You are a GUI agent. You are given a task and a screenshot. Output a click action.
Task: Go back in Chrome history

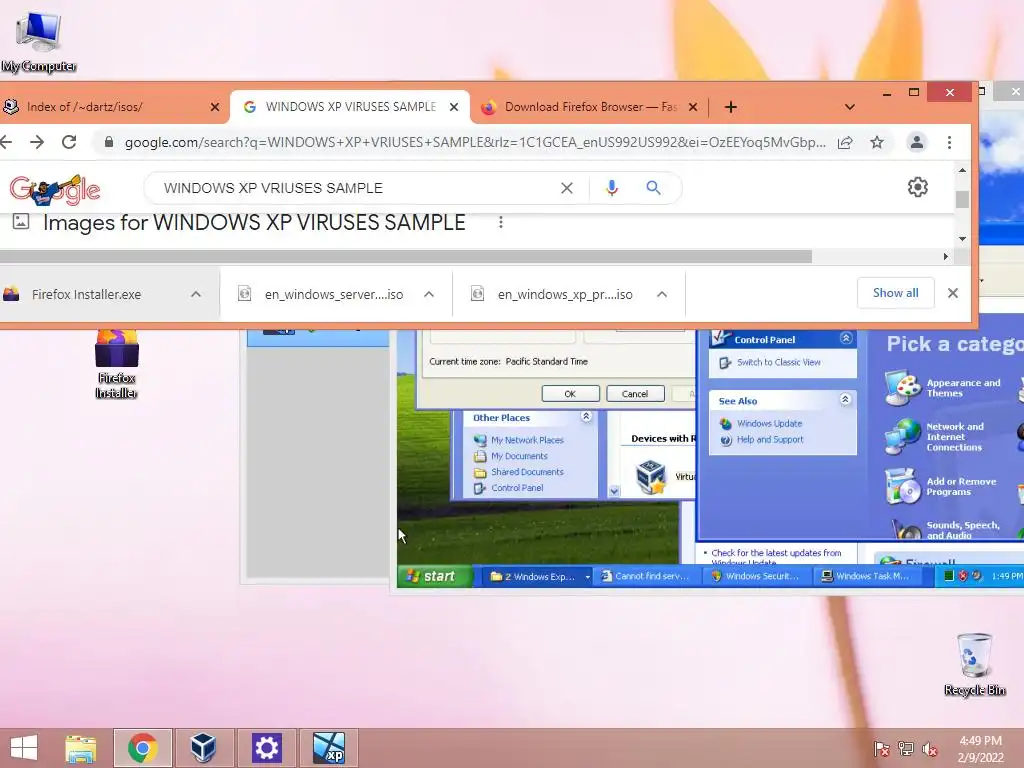click(6, 142)
